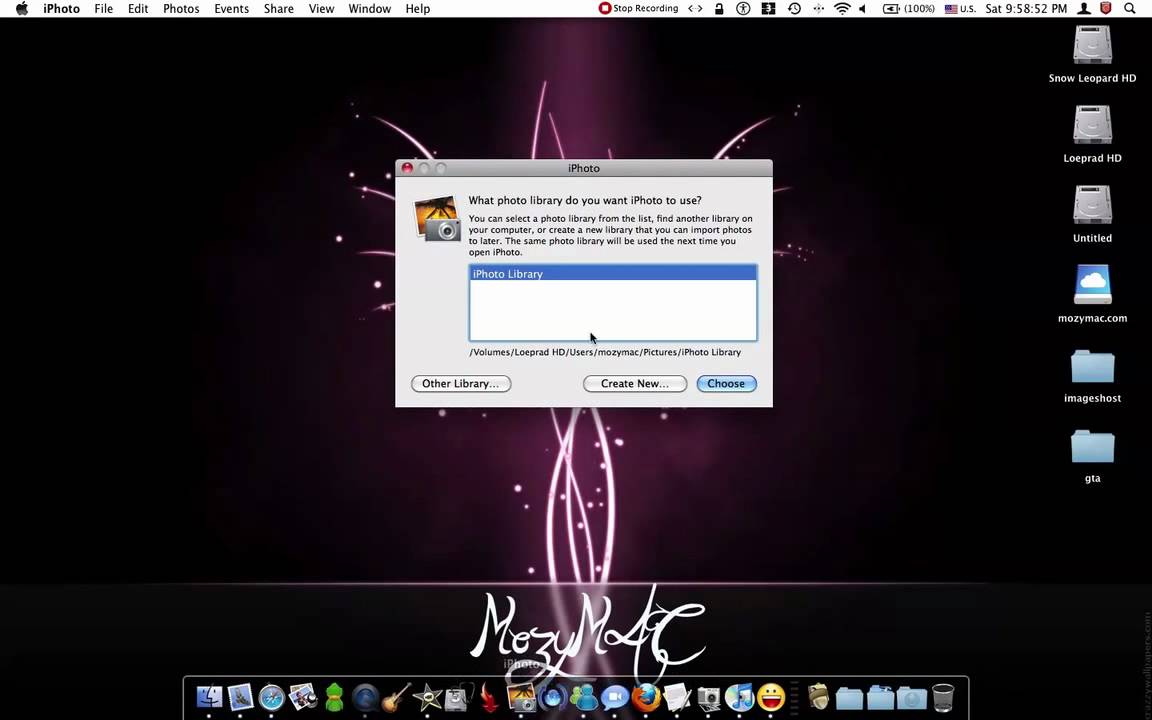The width and height of the screenshot is (1152, 720).
Task: Open the Apple menu
Action: point(21,9)
